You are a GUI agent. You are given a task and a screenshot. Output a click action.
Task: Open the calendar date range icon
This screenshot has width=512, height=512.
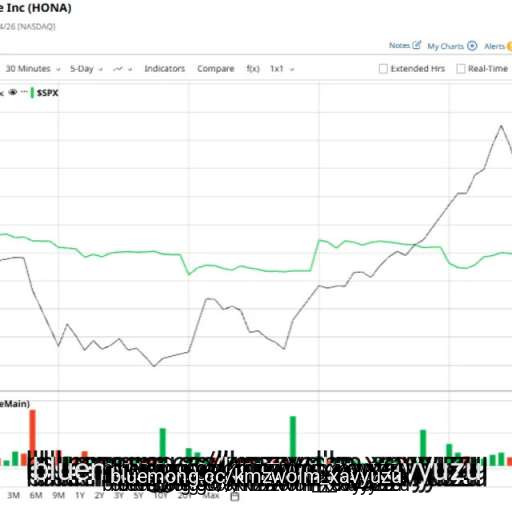click(235, 496)
